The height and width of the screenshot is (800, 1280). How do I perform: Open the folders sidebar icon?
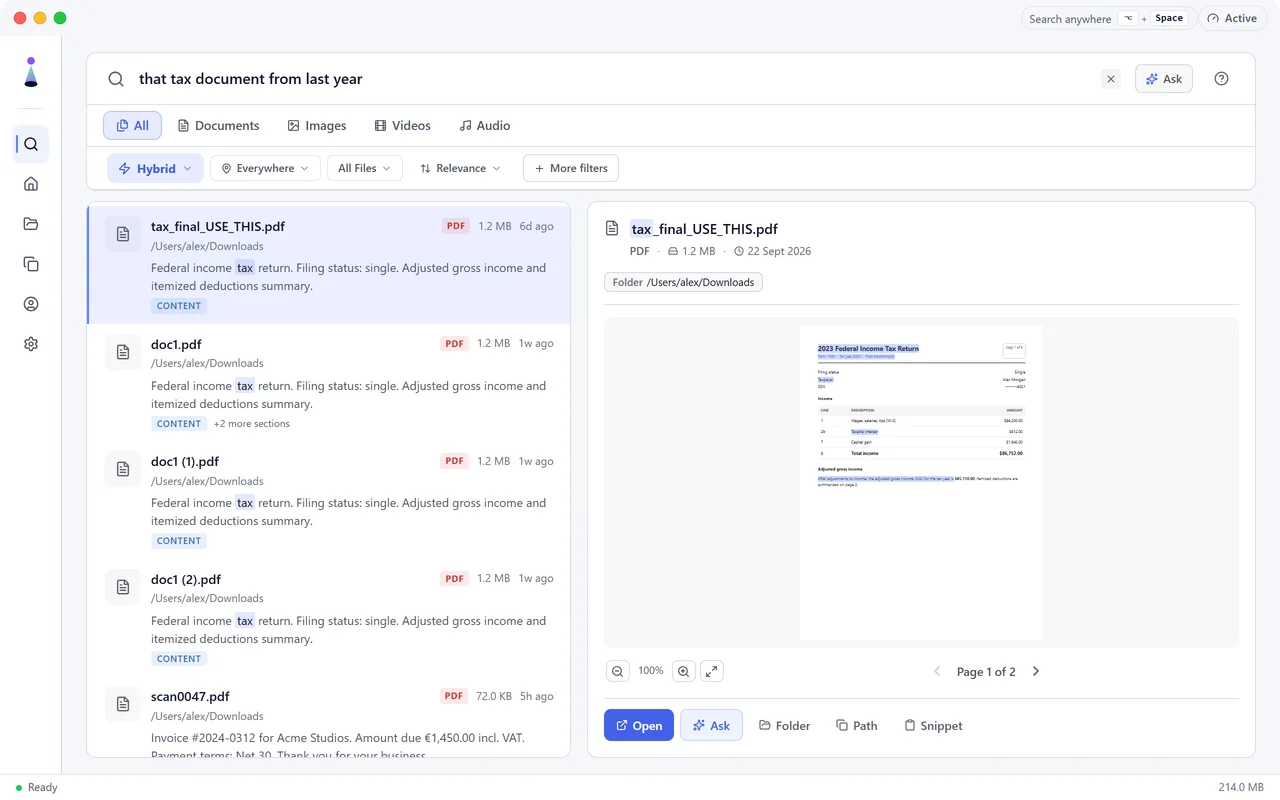(x=31, y=224)
